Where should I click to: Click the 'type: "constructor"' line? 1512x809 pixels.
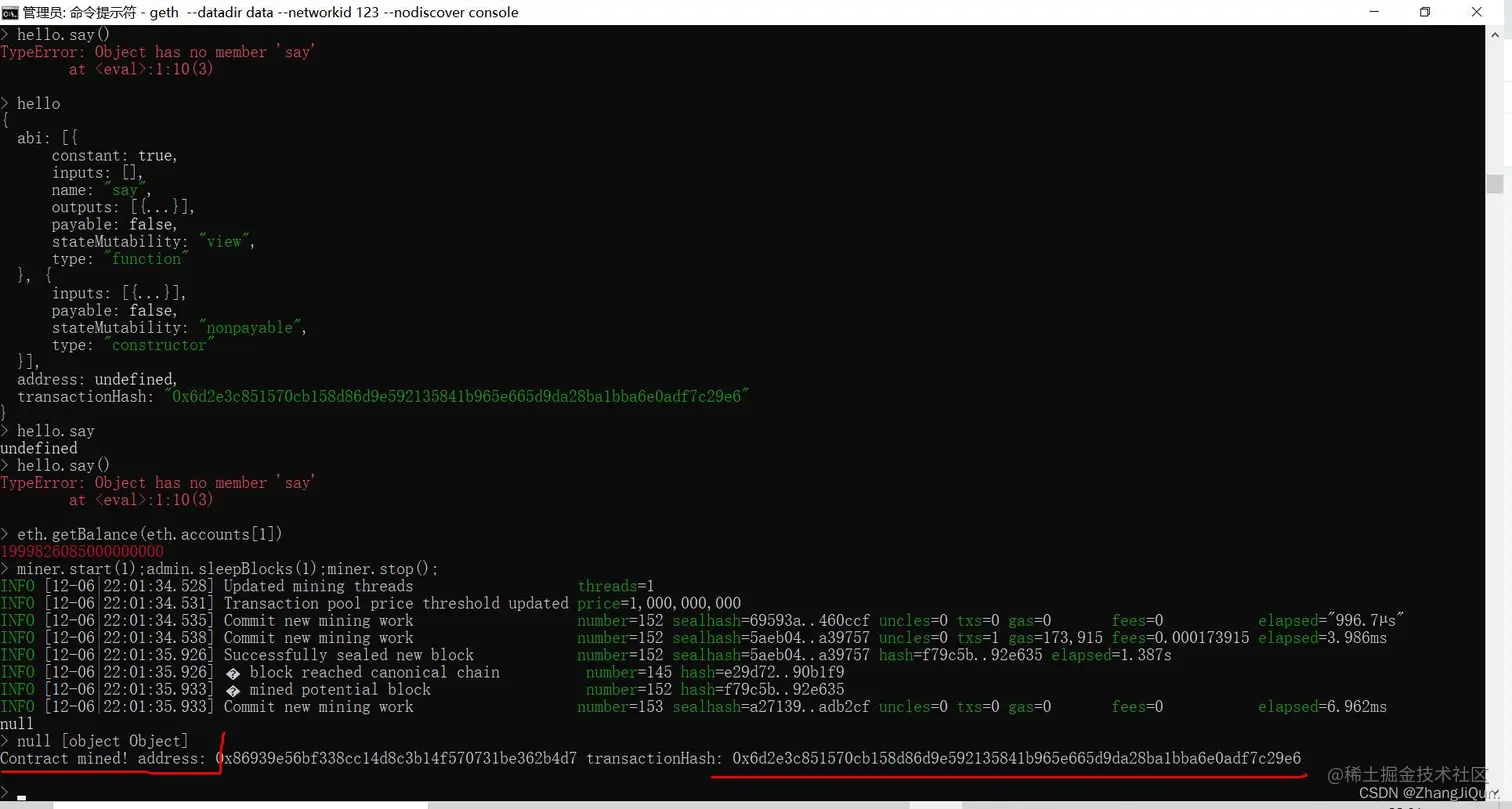(132, 345)
